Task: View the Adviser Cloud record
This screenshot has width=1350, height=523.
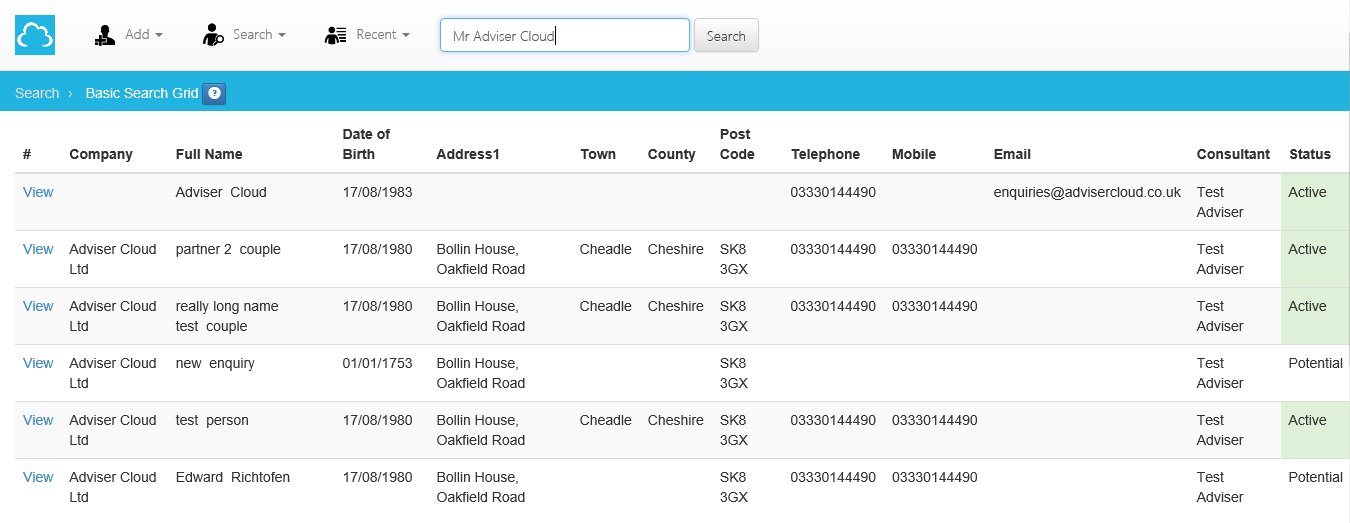Action: tap(38, 192)
